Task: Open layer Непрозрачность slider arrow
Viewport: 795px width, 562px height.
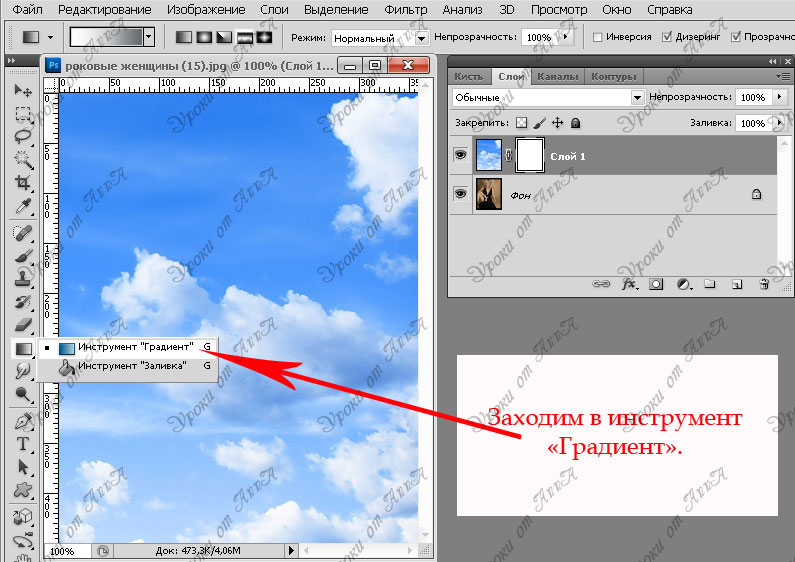Action: 779,96
